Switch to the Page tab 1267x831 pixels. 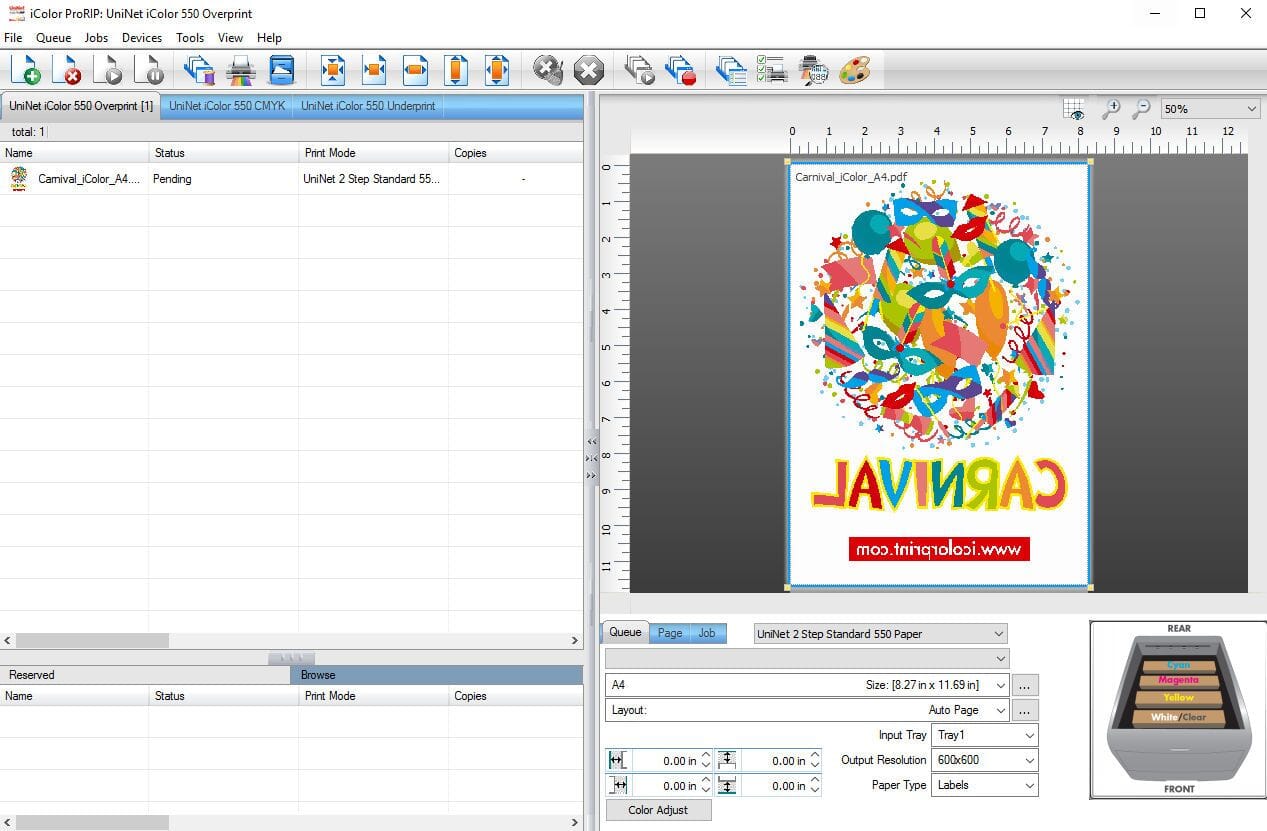click(x=669, y=633)
